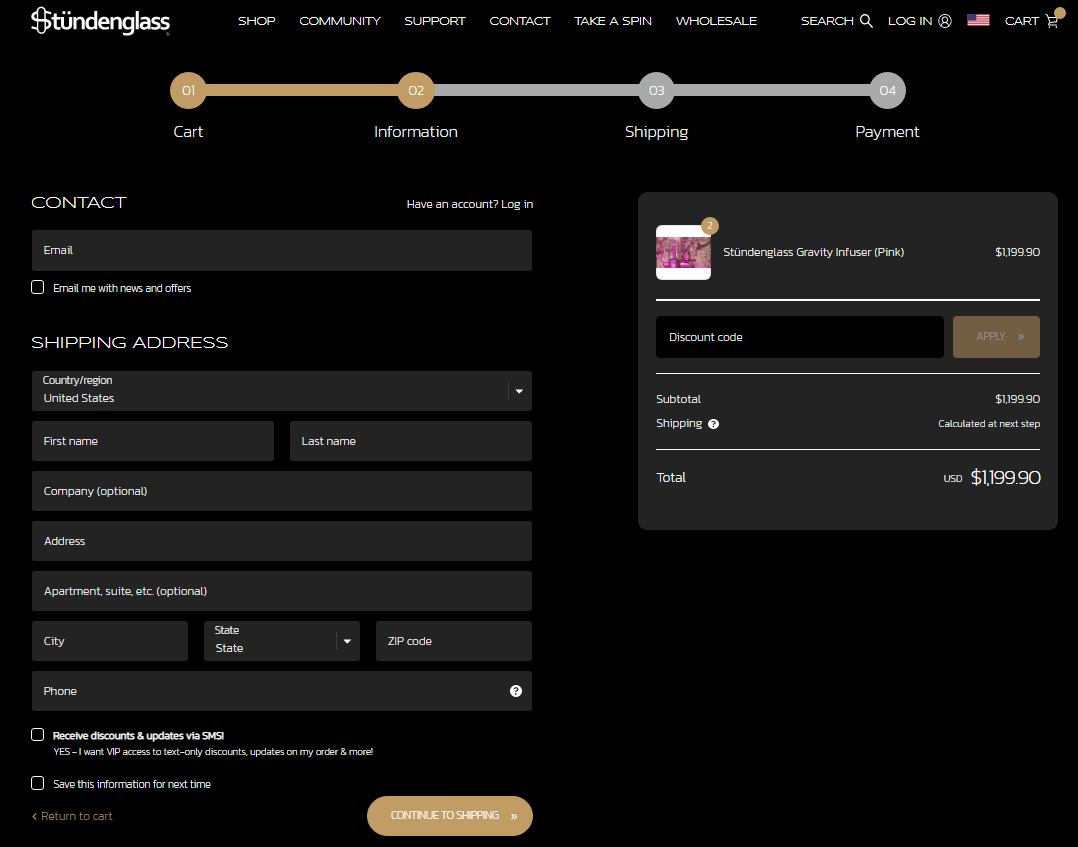Open the Shop menu
Image resolution: width=1078 pixels, height=847 pixels.
(x=256, y=21)
